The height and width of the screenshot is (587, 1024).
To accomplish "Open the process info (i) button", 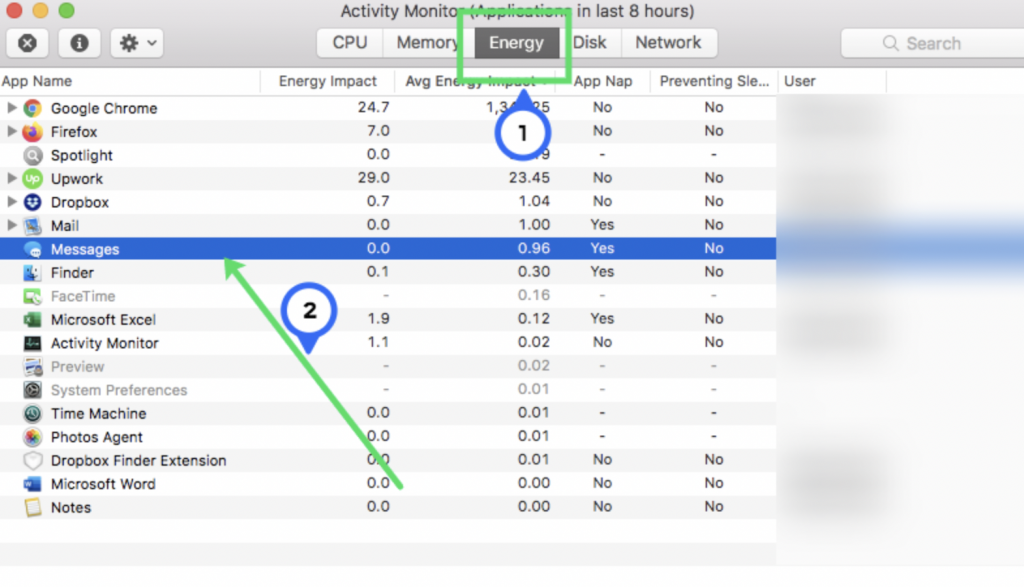I will point(79,43).
